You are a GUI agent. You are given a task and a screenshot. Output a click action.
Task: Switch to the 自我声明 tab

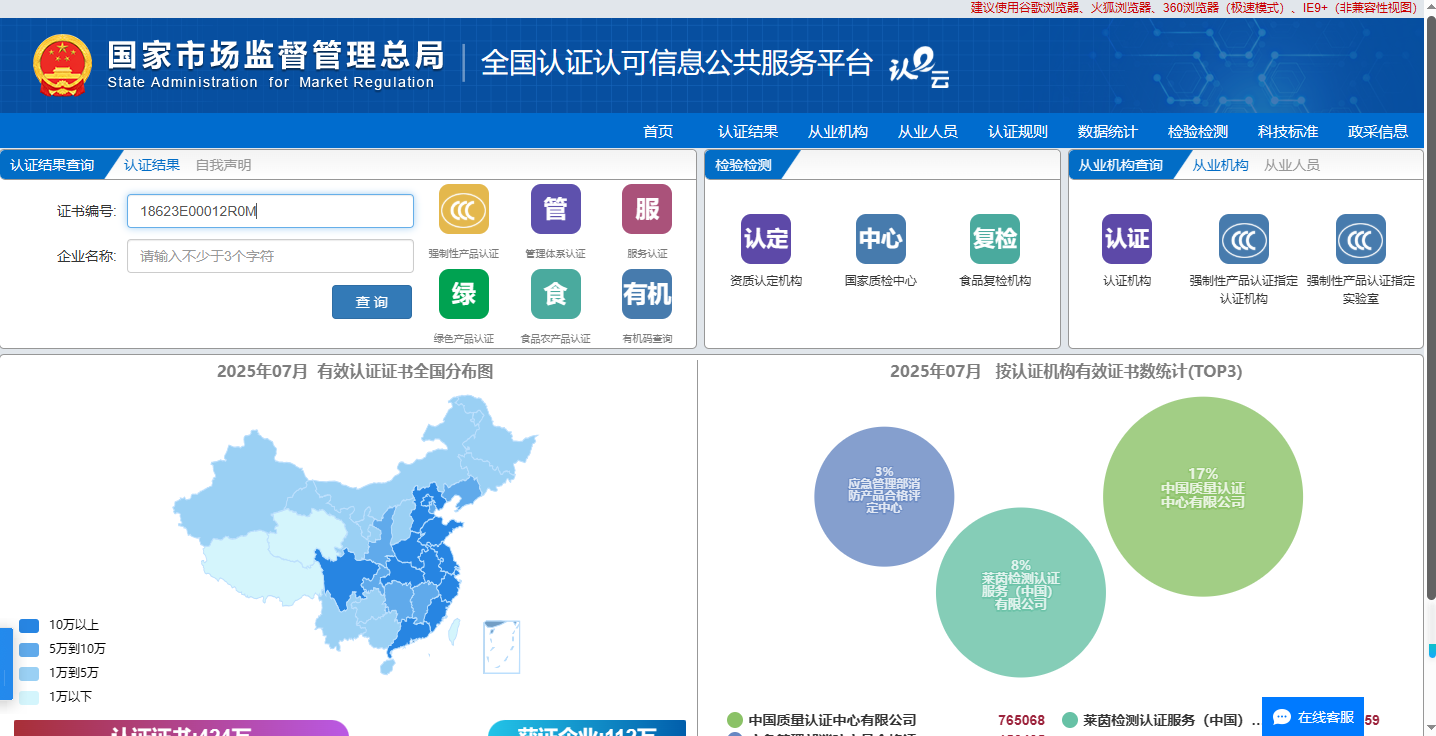[223, 165]
